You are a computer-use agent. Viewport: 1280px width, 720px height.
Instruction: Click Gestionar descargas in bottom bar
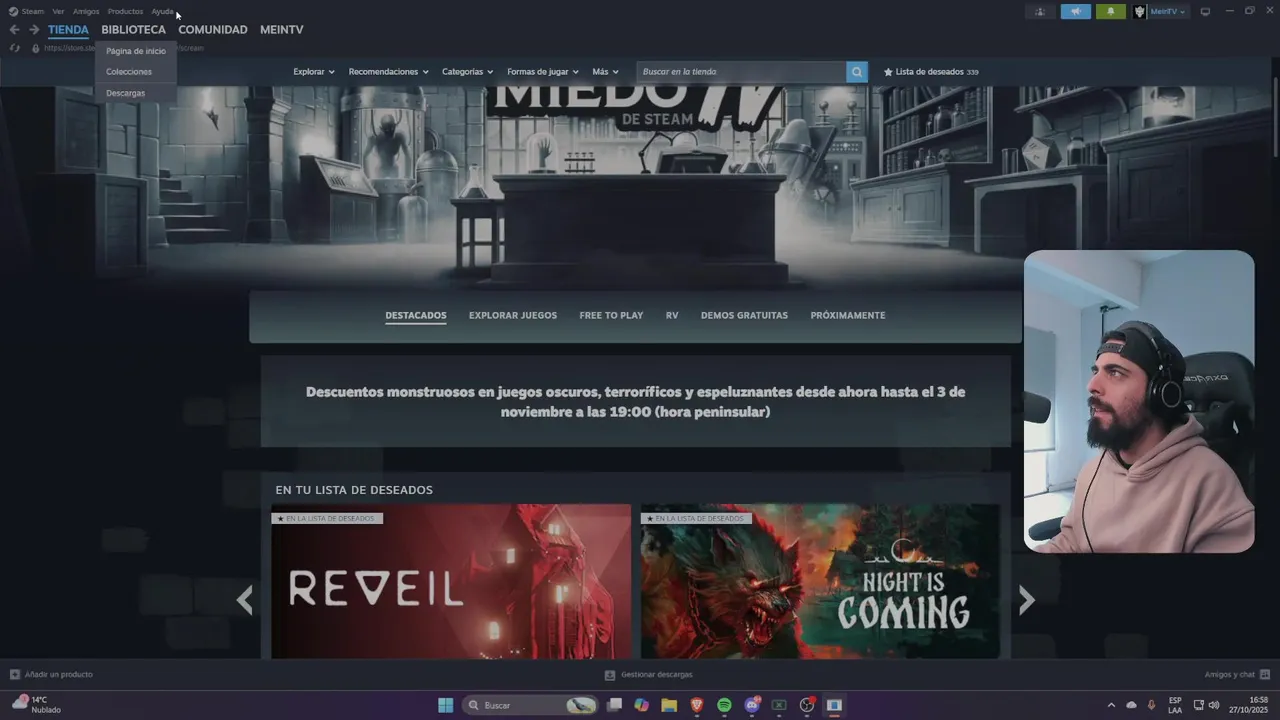656,675
